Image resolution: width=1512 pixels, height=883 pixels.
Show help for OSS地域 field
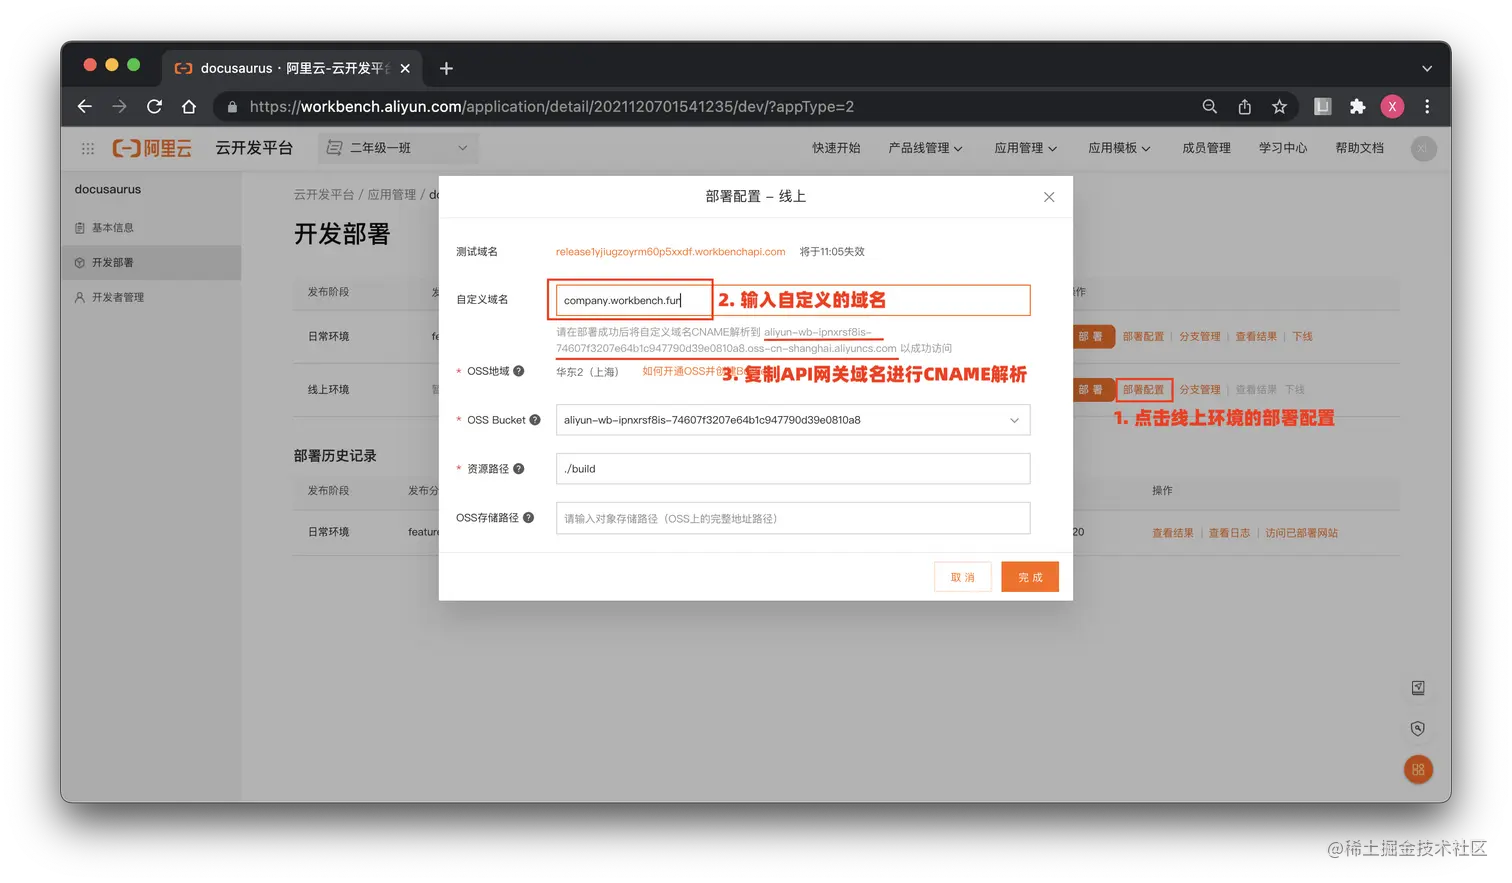click(519, 371)
